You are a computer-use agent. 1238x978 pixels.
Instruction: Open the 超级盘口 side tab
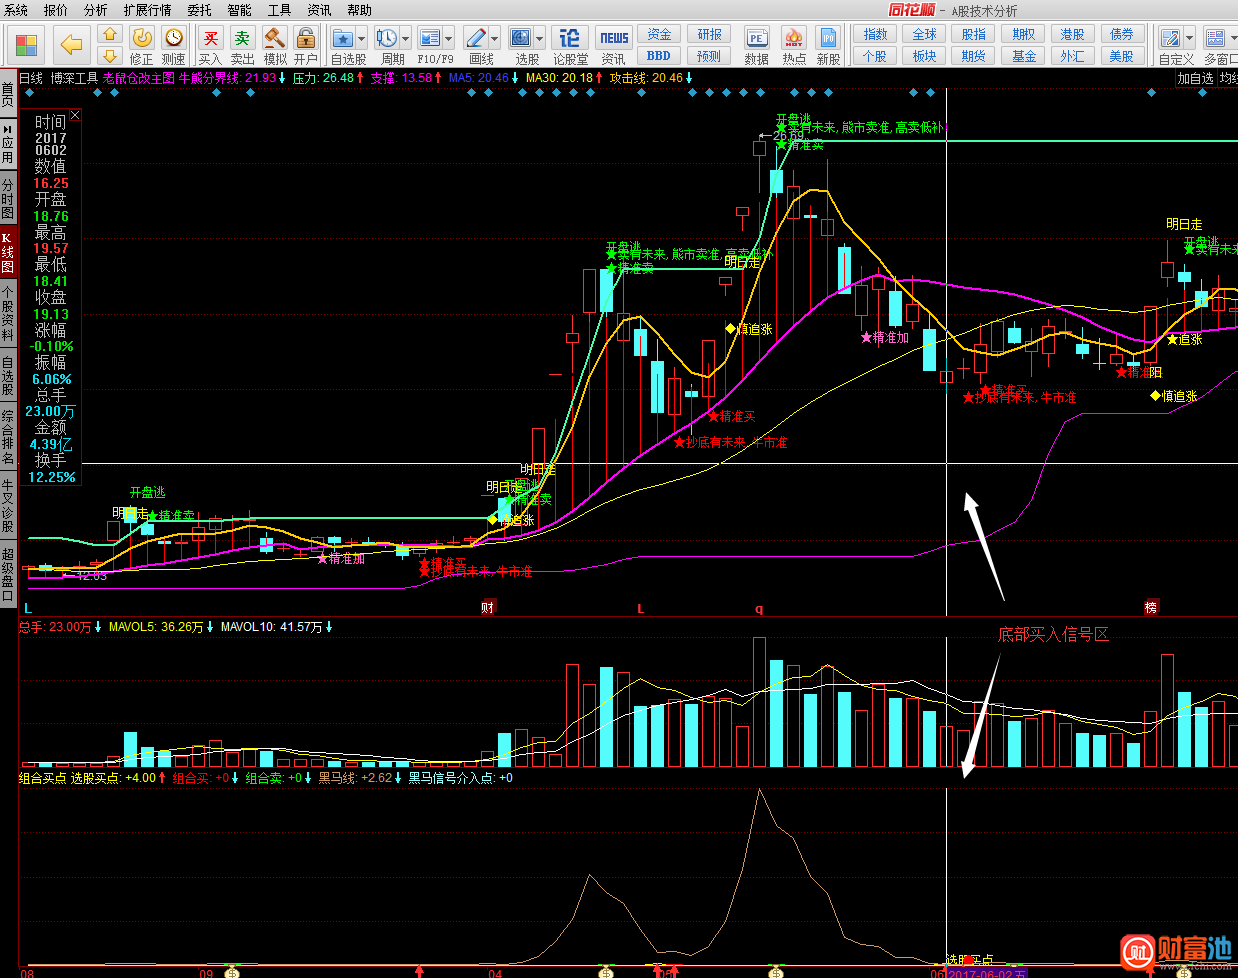[x=8, y=573]
